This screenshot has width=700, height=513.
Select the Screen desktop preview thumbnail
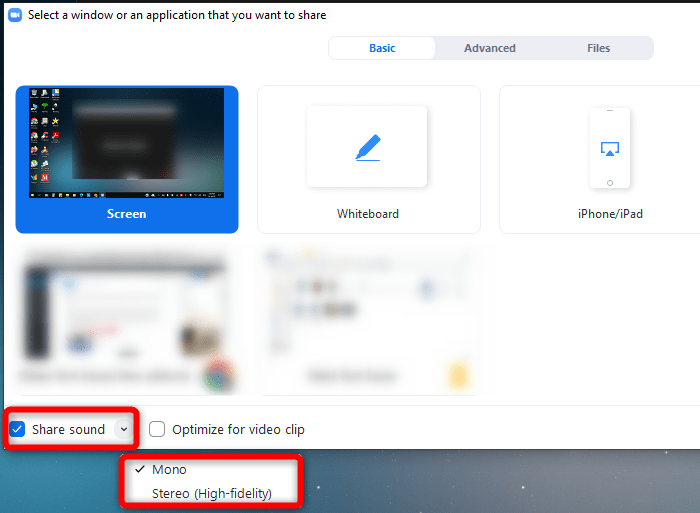click(127, 143)
